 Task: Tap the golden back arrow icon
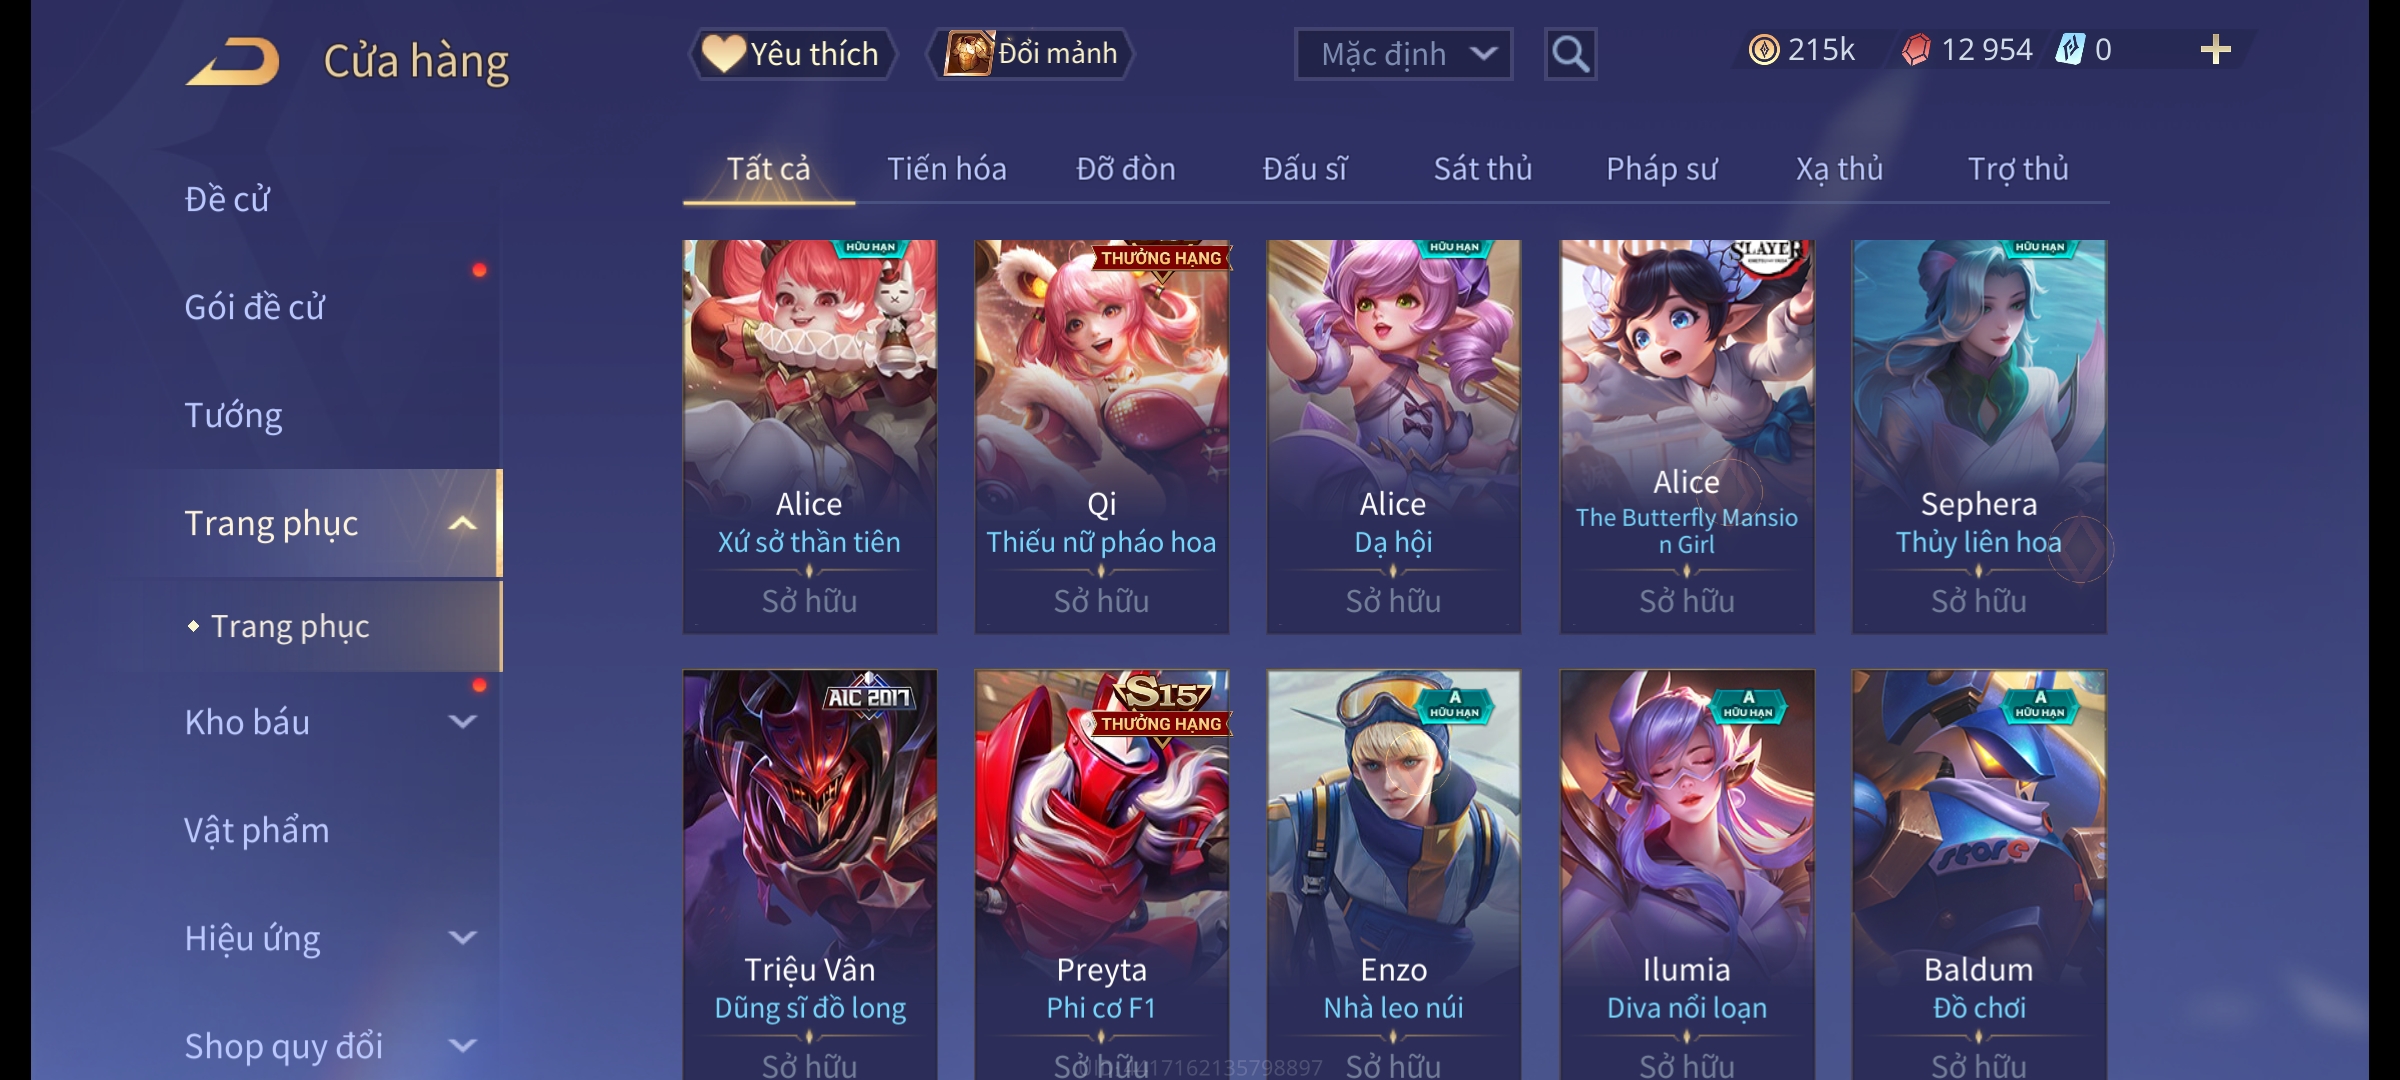coord(233,62)
